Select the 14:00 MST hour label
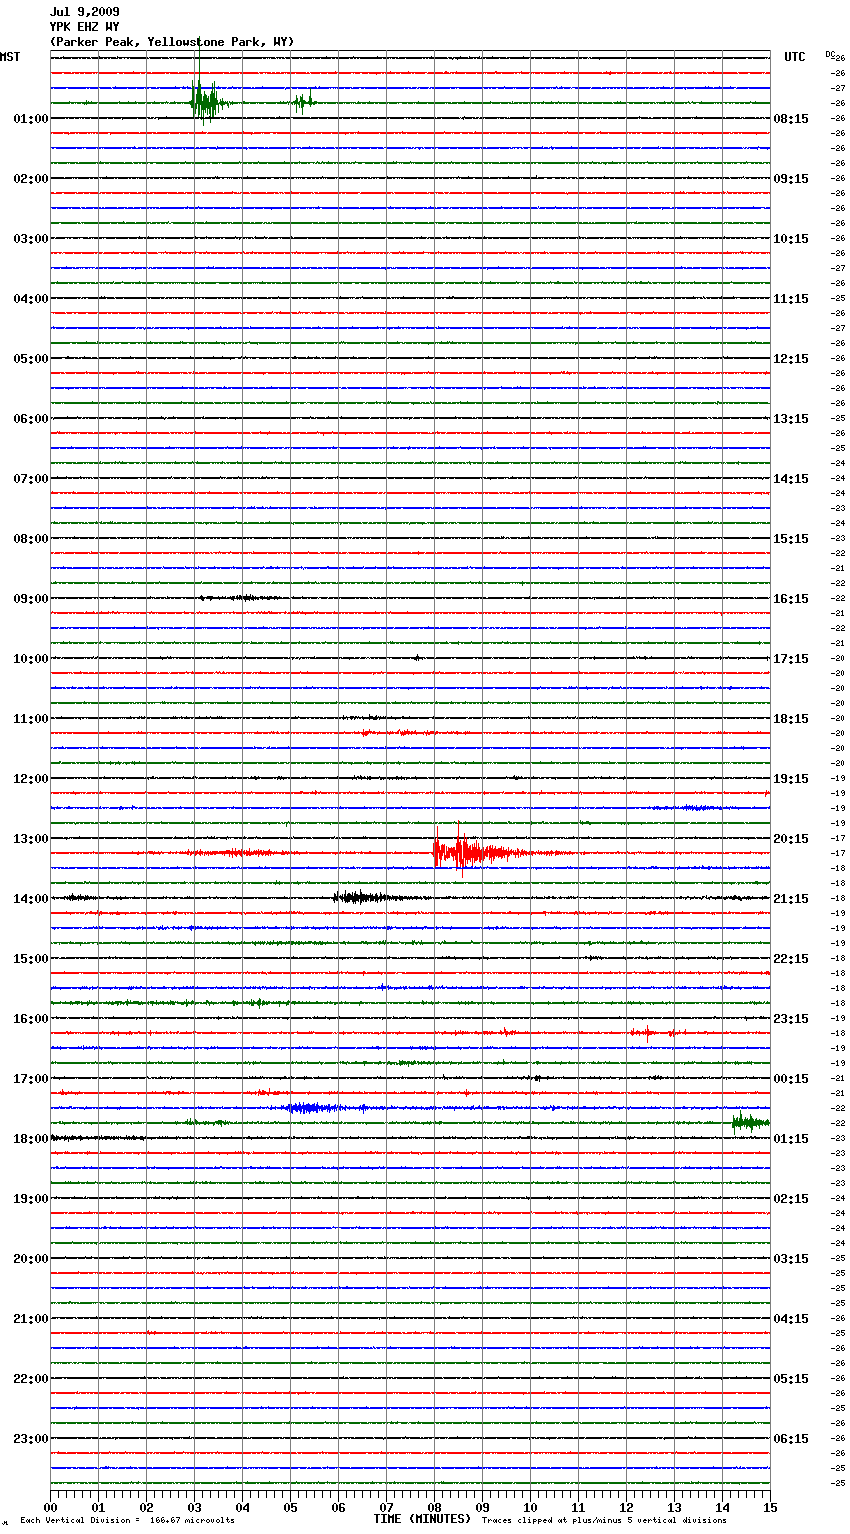 click(x=30, y=899)
